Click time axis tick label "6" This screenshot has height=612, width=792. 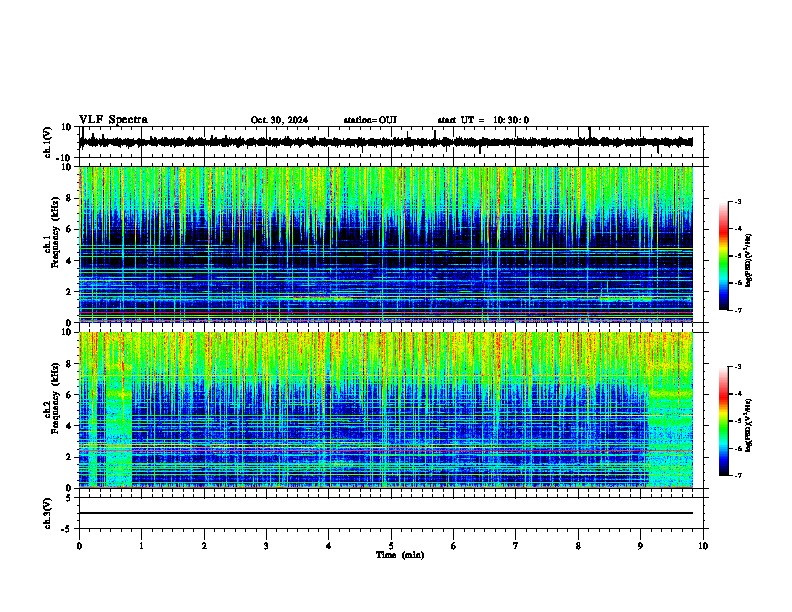pos(454,546)
